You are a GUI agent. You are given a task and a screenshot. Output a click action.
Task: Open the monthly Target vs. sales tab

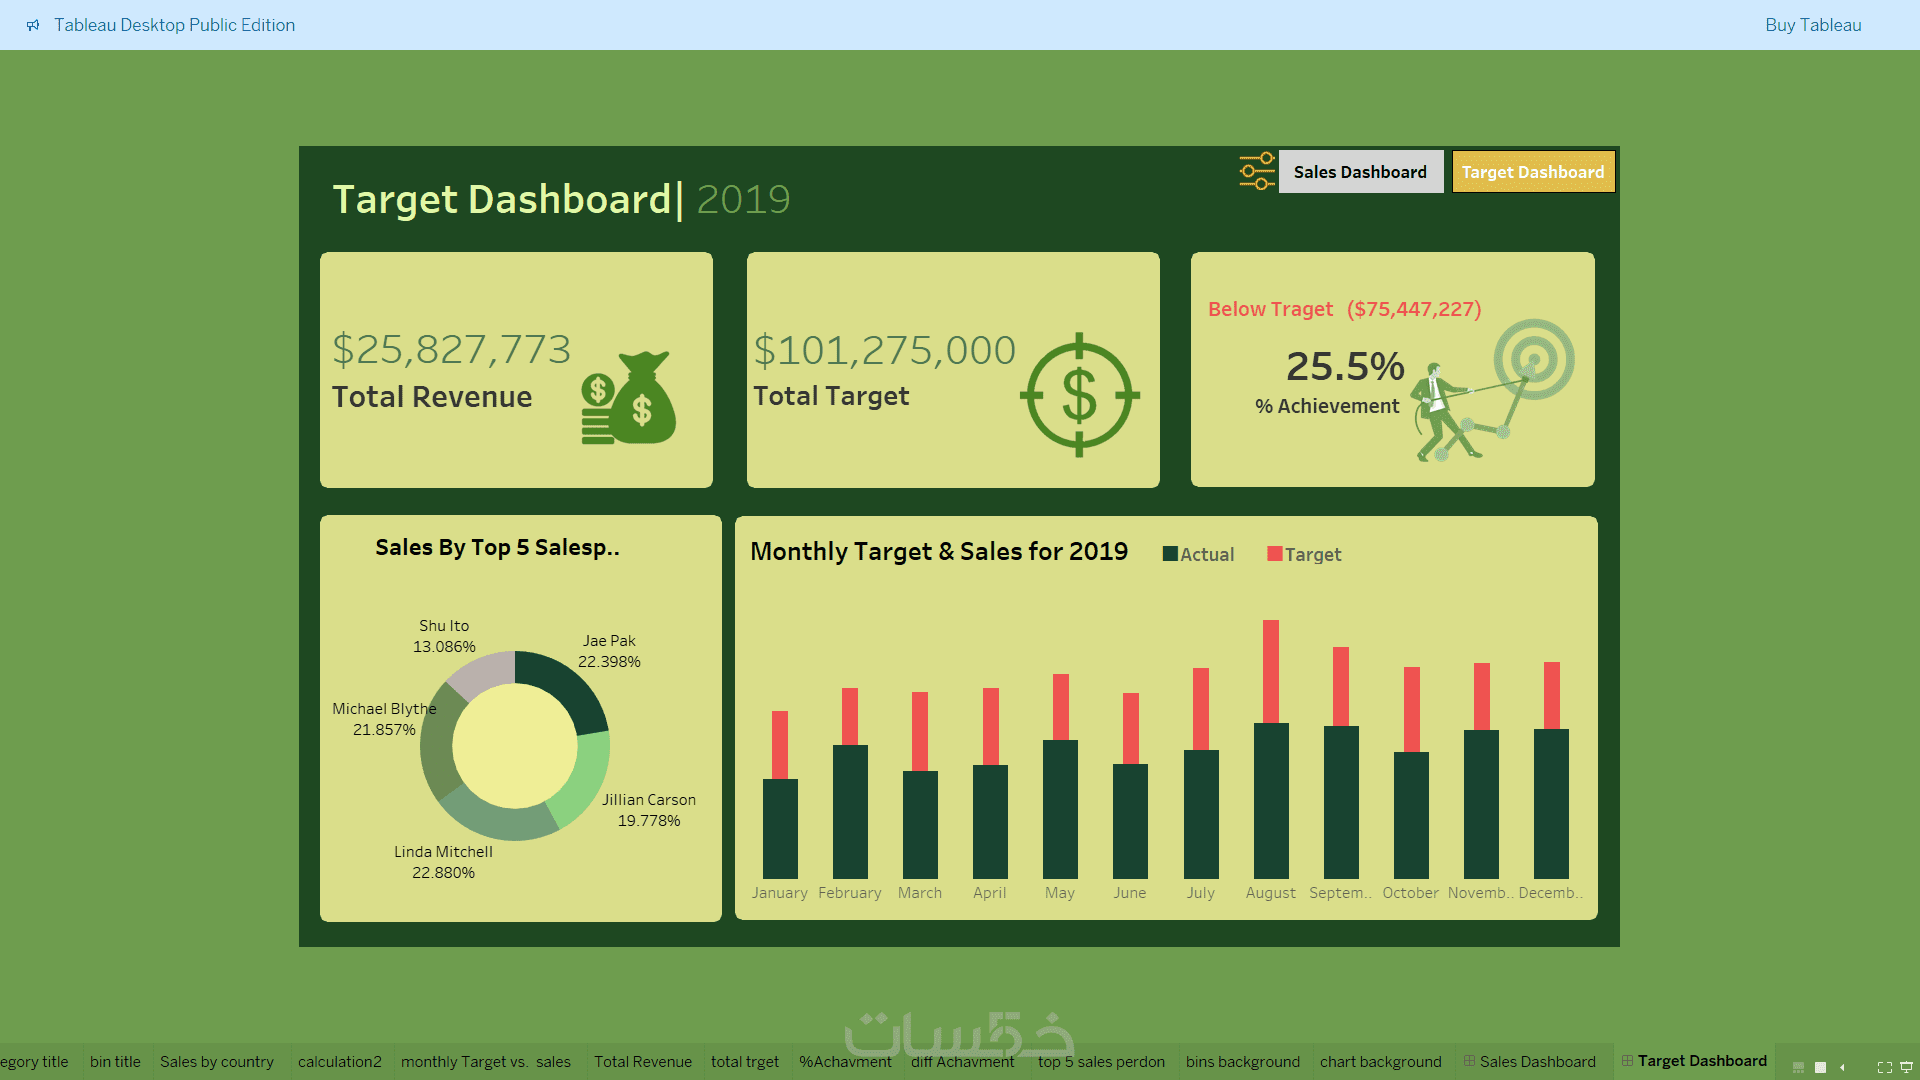pos(485,1062)
